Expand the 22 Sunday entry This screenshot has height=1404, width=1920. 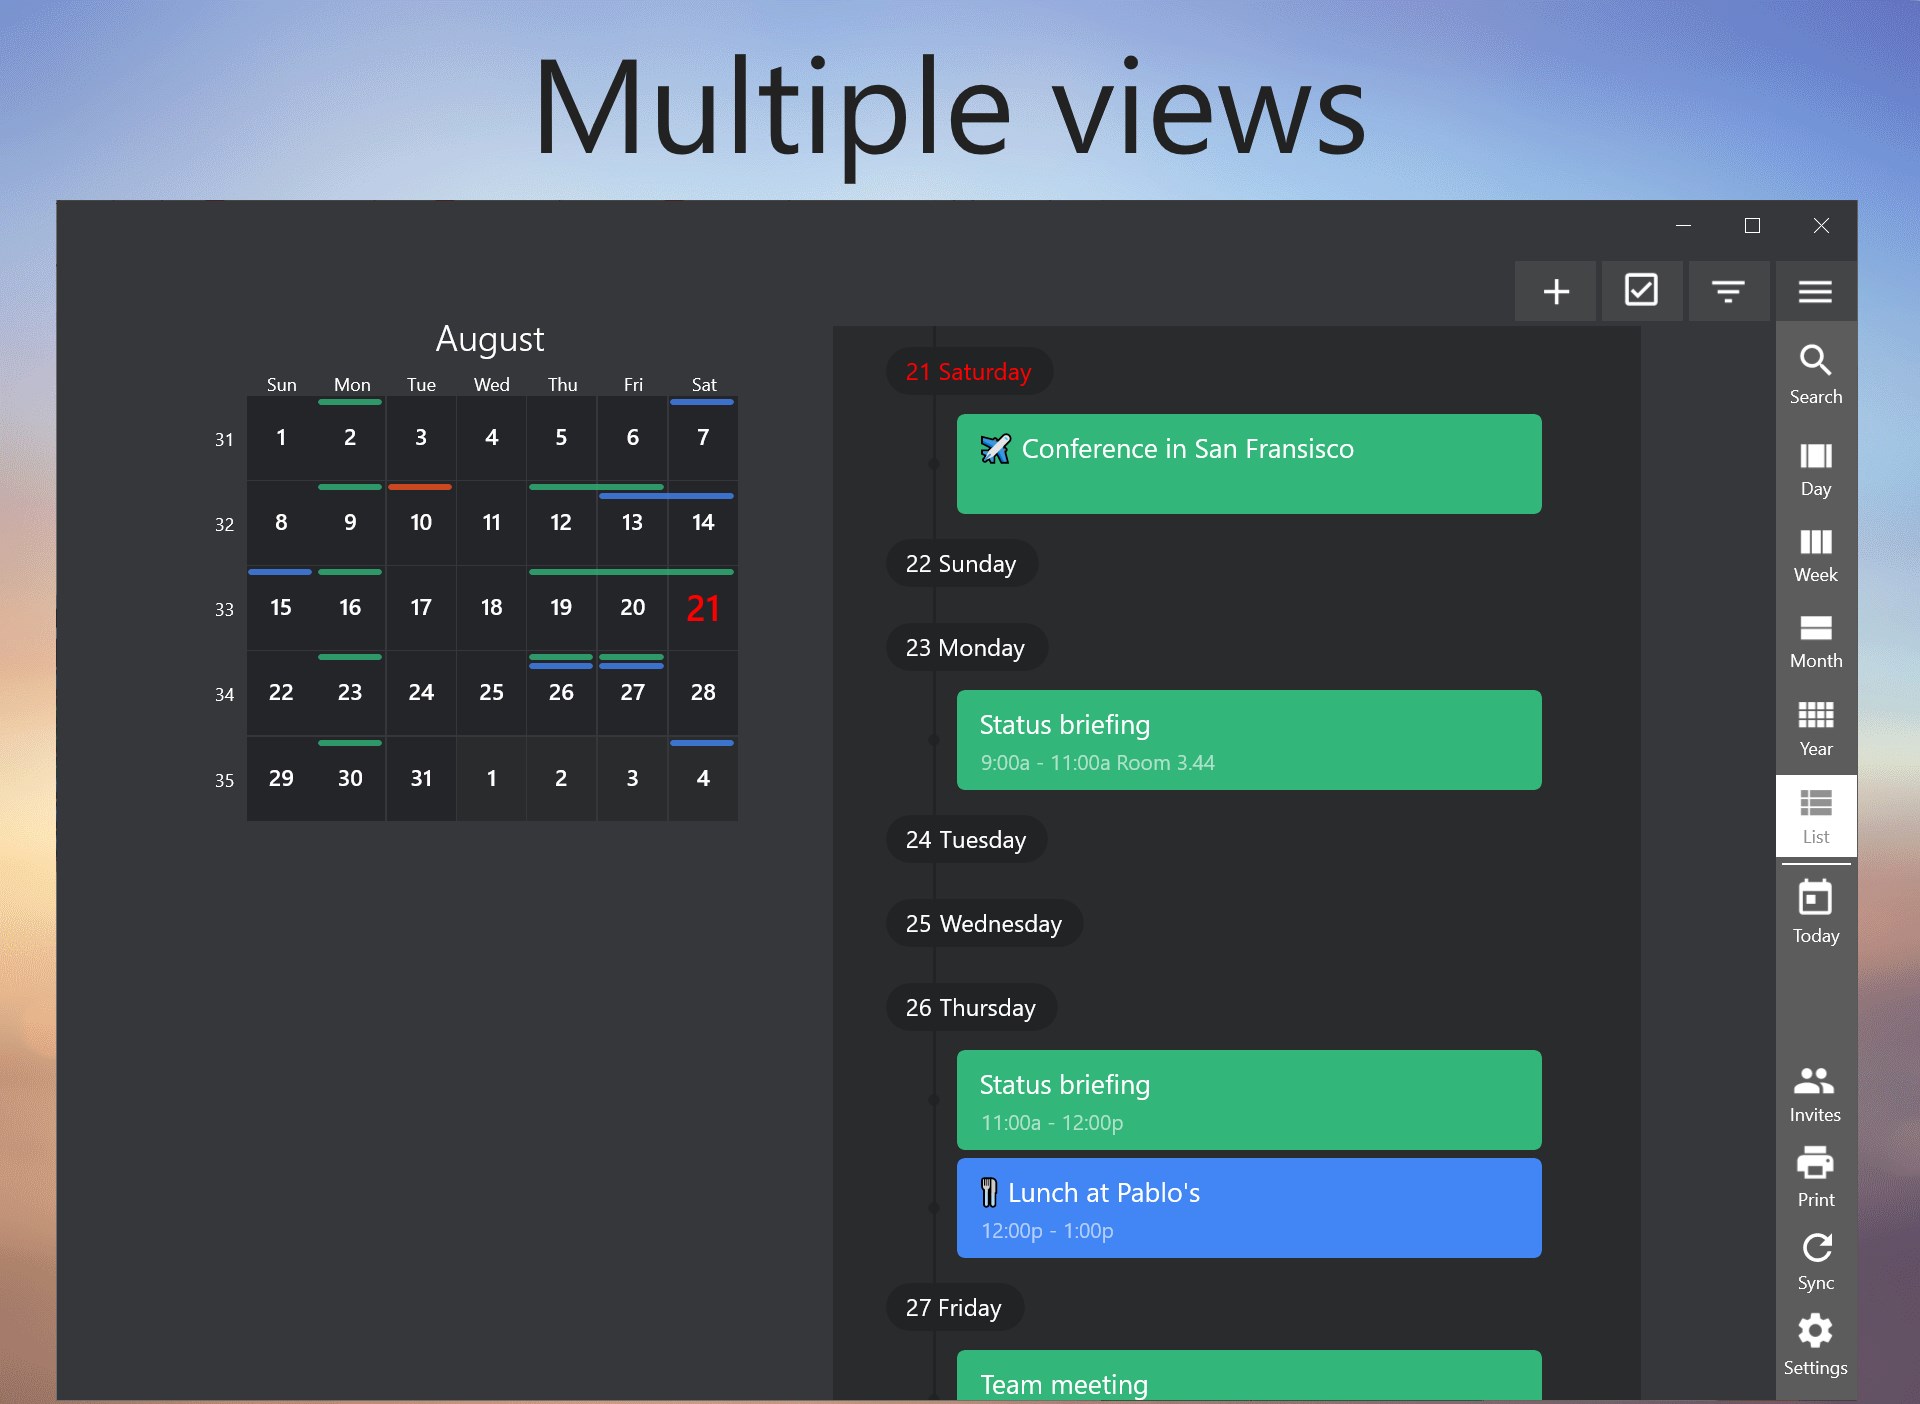(960, 563)
